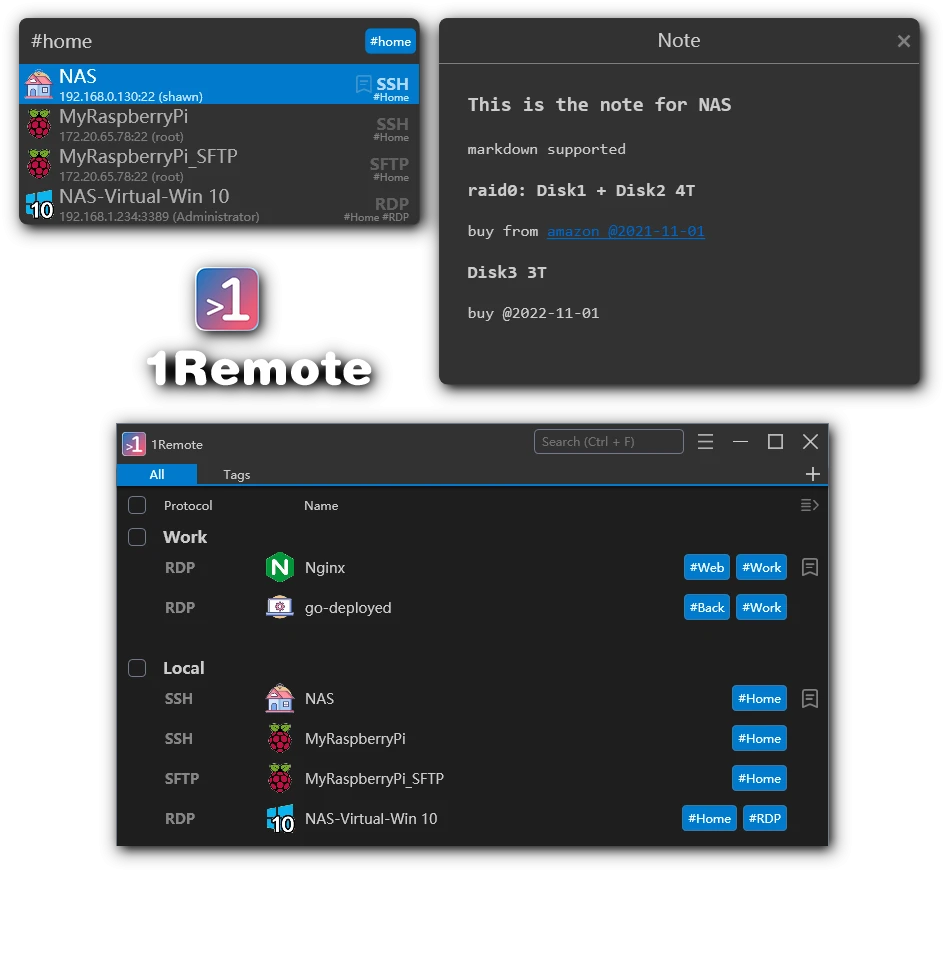Close the Note panel

pos(904,41)
